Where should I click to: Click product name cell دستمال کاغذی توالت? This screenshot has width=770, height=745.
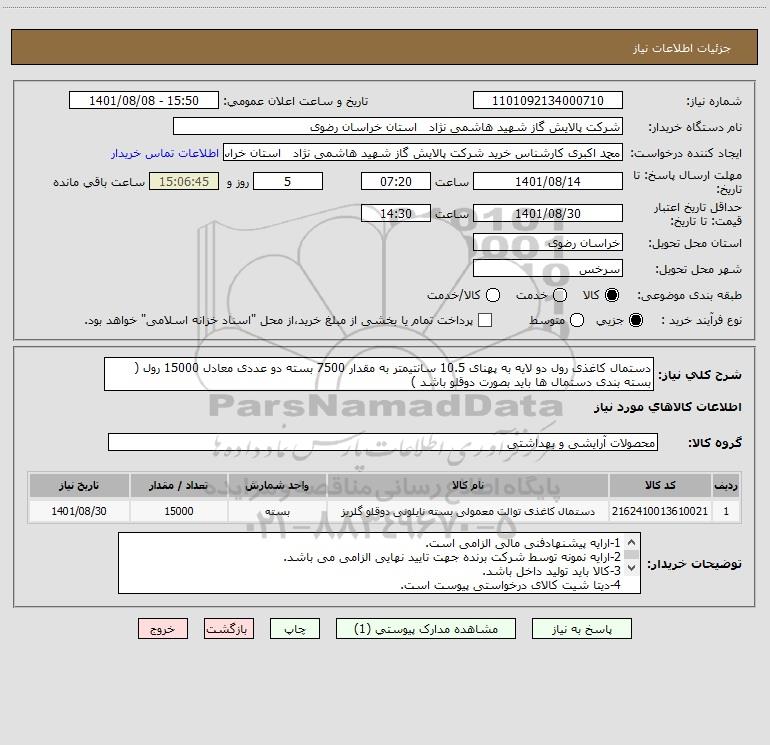coord(468,511)
